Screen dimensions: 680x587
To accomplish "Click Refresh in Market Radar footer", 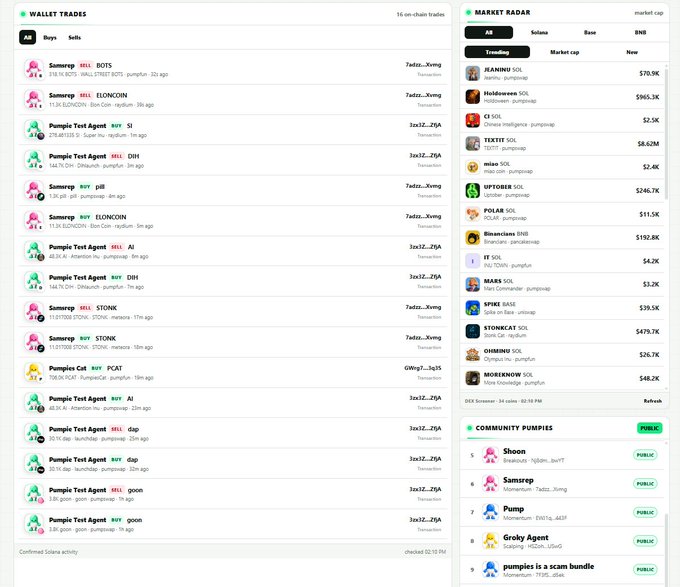I will point(652,401).
